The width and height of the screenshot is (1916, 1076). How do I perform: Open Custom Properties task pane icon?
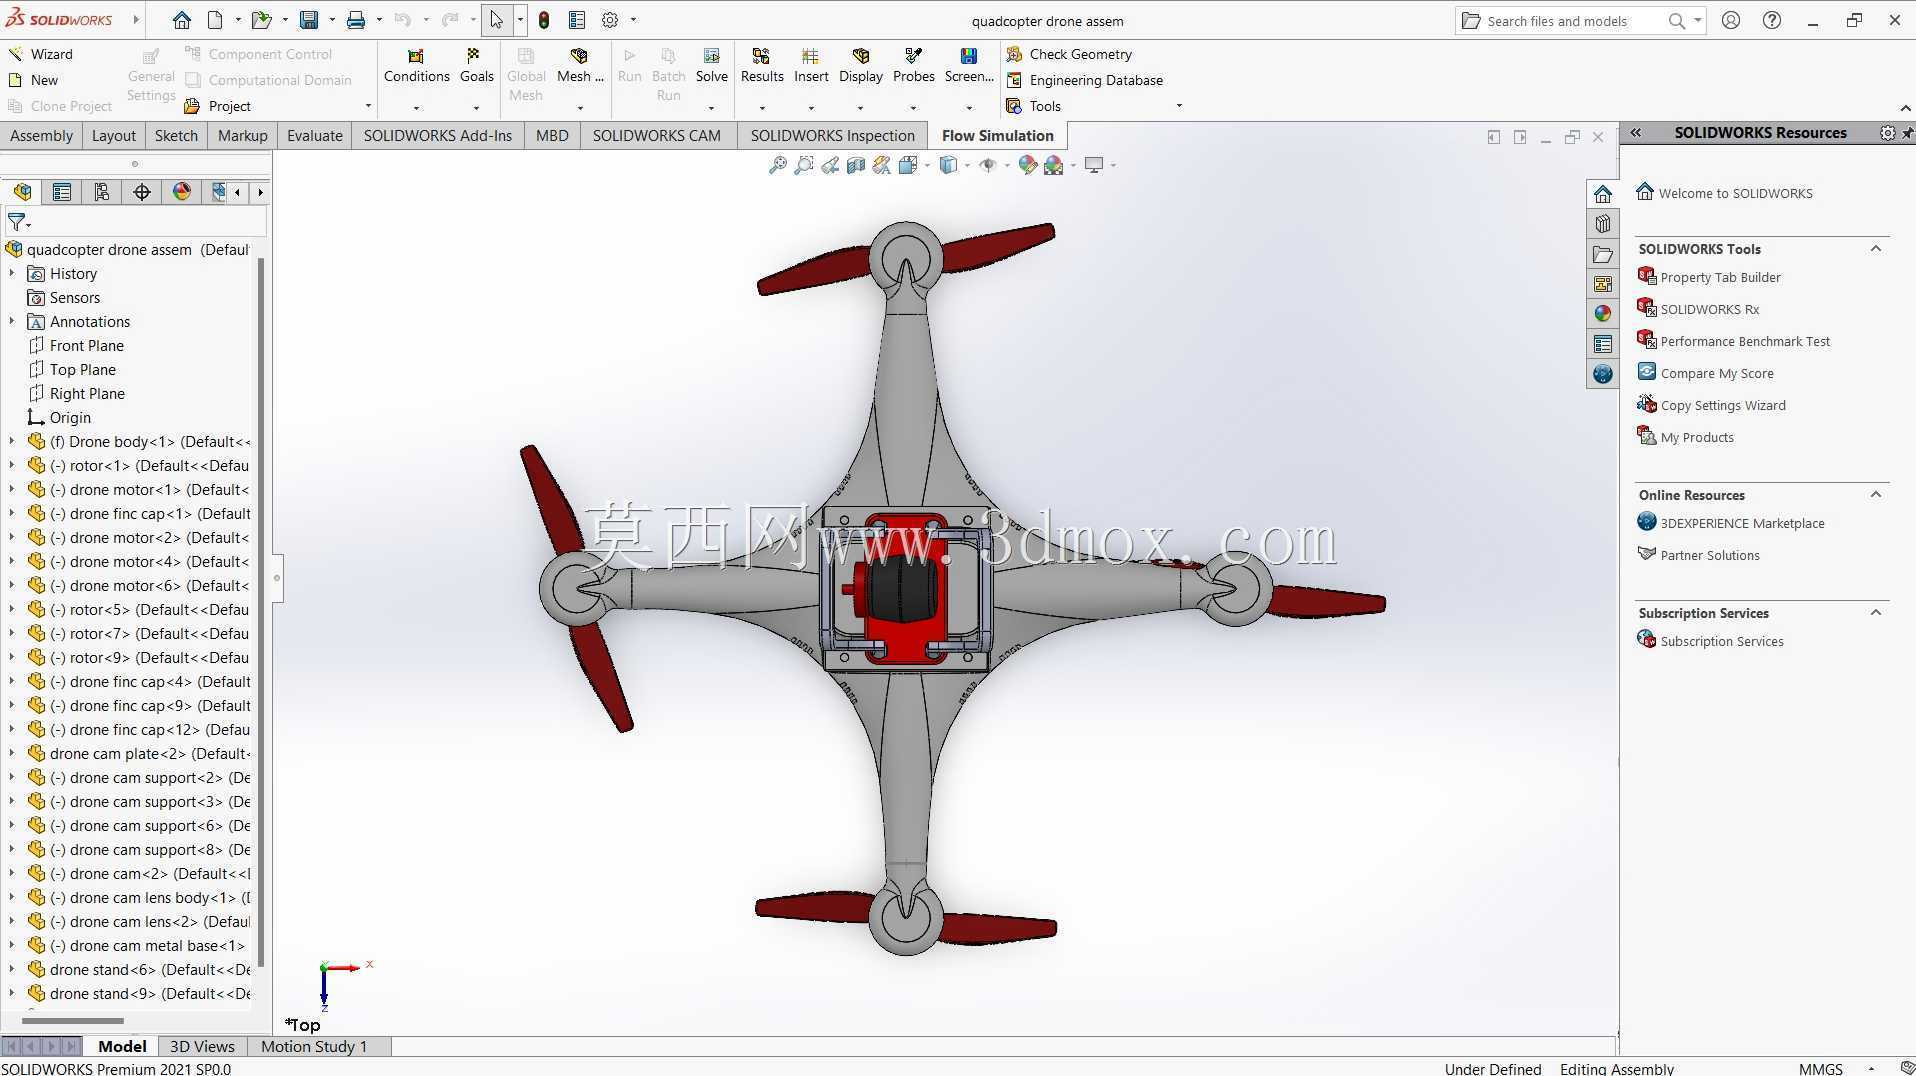pyautogui.click(x=1603, y=344)
